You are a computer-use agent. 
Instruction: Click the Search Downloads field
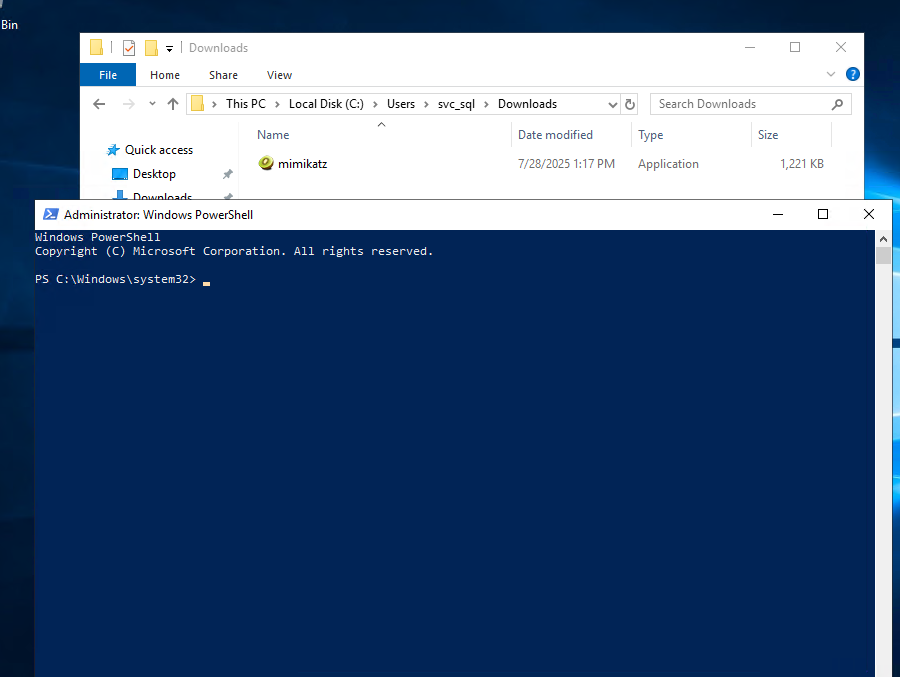[750, 104]
